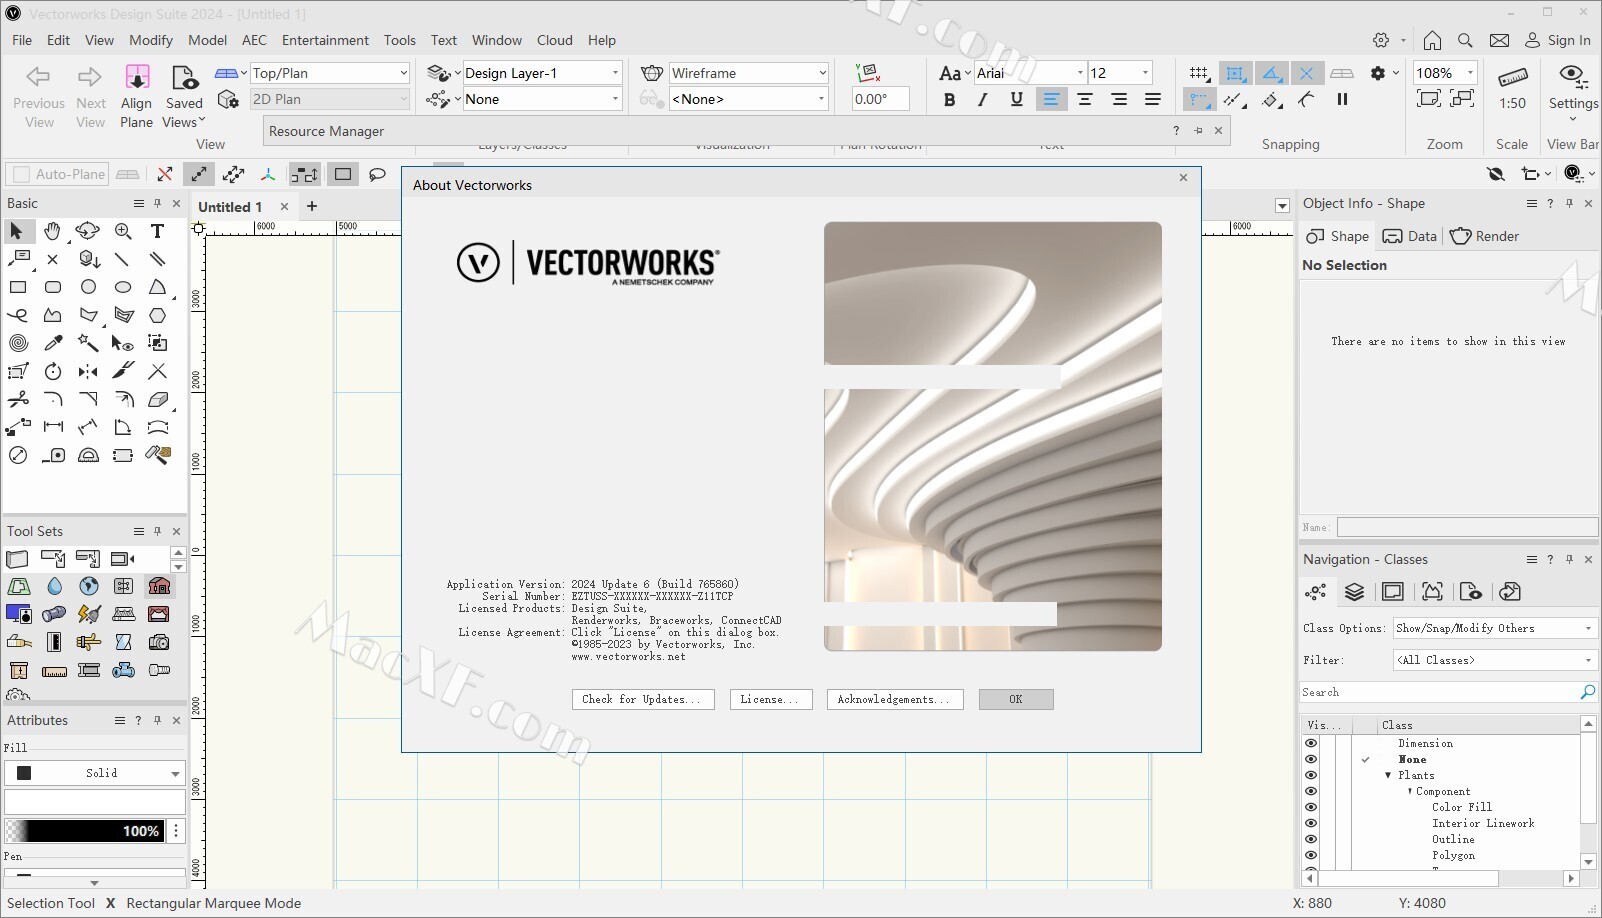The height and width of the screenshot is (918, 1602).
Task: Collapse the Plants class tree
Action: click(x=1388, y=775)
